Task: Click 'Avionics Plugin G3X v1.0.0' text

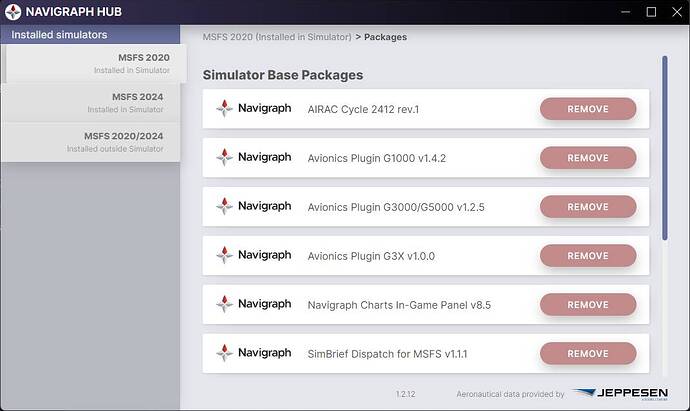Action: tap(371, 256)
